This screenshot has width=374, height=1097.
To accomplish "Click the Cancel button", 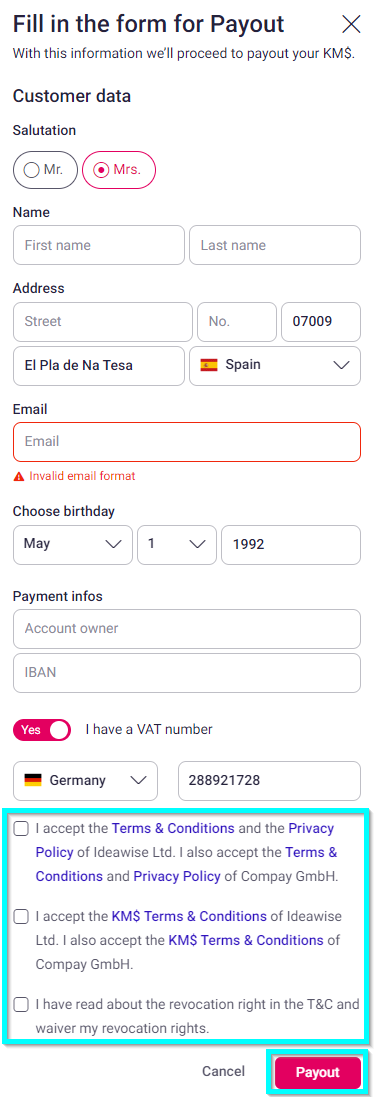I will (x=224, y=1071).
